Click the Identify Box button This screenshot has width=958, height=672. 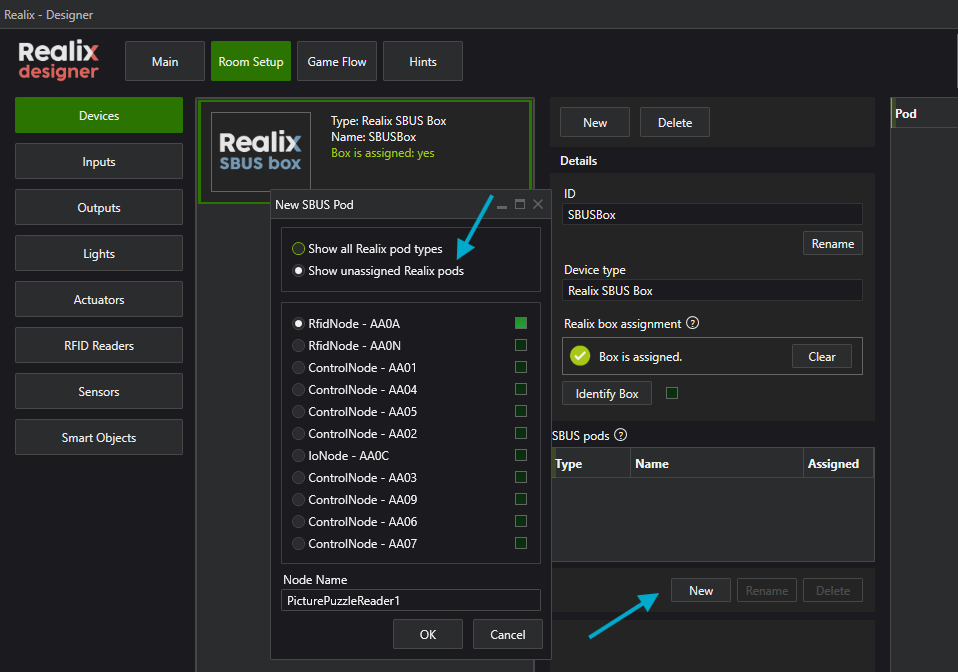coord(607,393)
